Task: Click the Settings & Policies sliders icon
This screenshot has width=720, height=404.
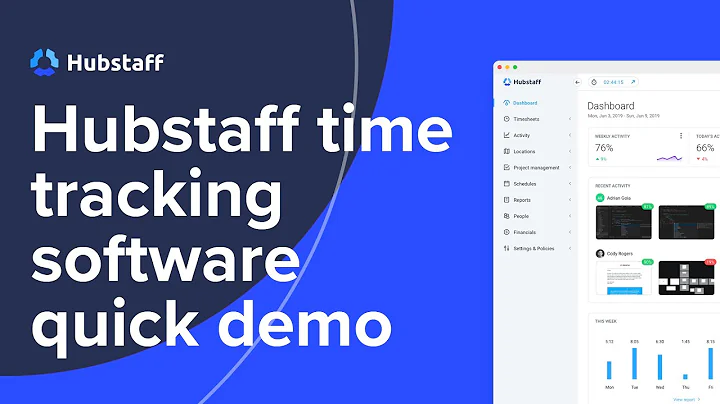Action: coord(506,248)
